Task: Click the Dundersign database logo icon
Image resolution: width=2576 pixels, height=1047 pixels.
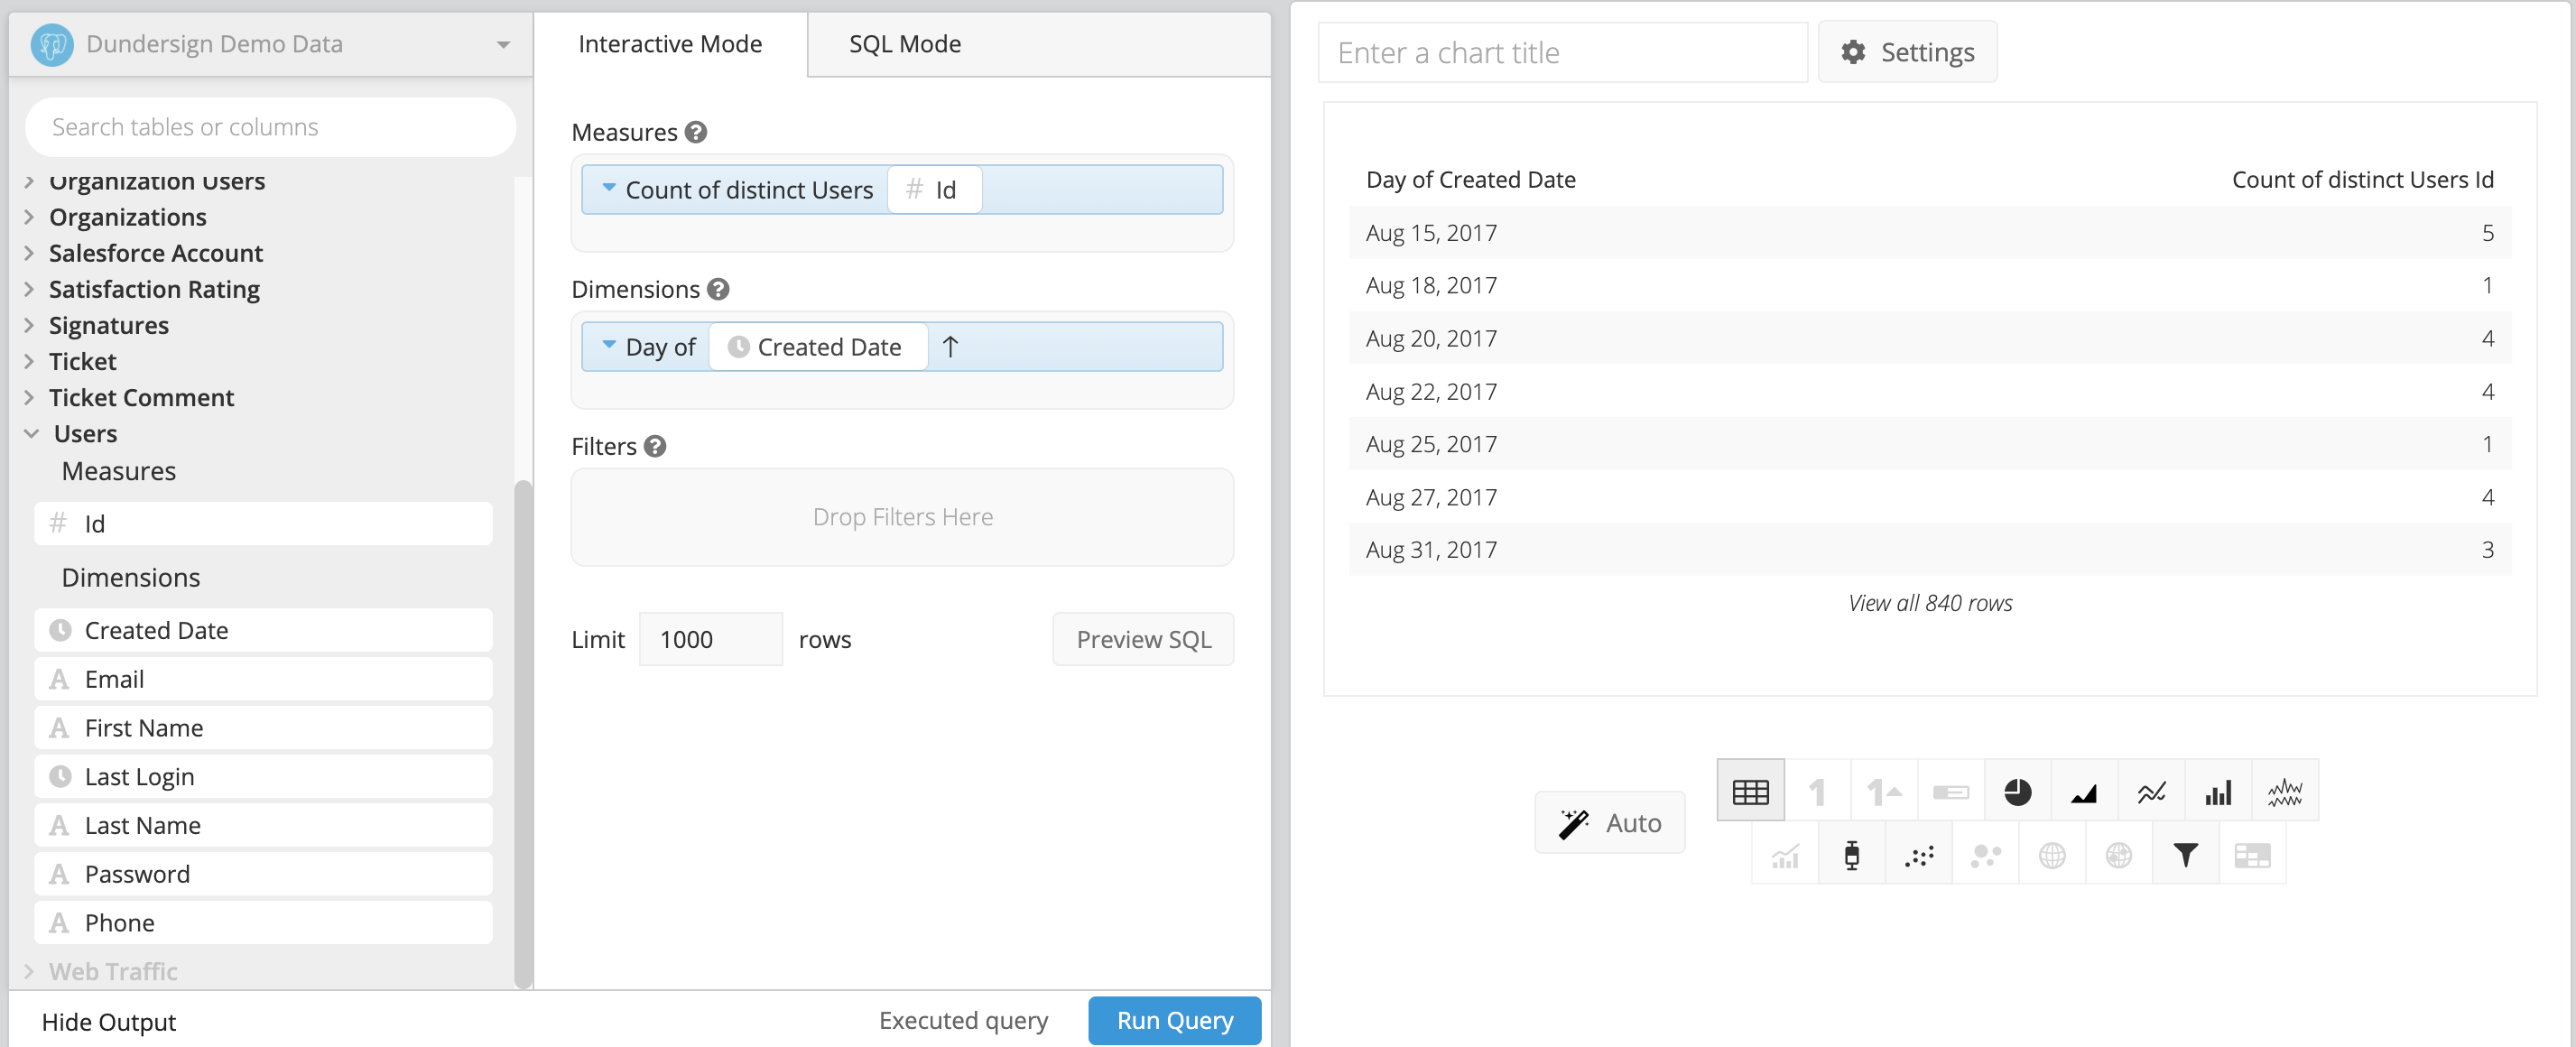Action: [x=52, y=44]
